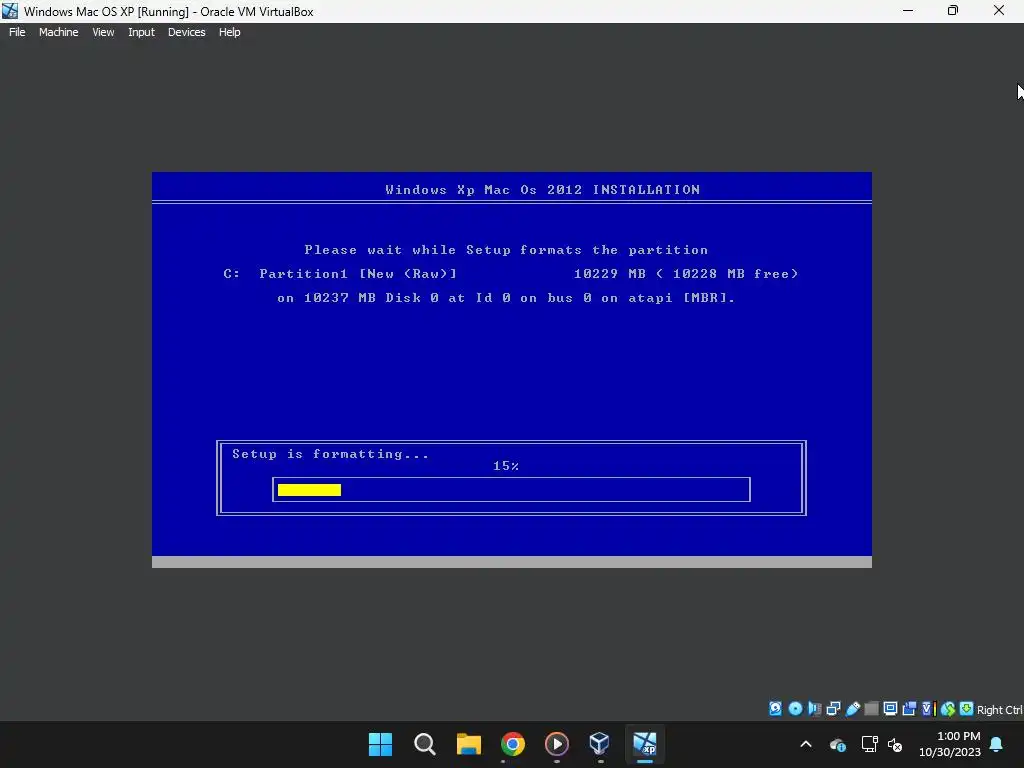Click the 'on 10237 MB Disk 0' line
Image resolution: width=1024 pixels, height=768 pixels.
pyautogui.click(x=506, y=298)
